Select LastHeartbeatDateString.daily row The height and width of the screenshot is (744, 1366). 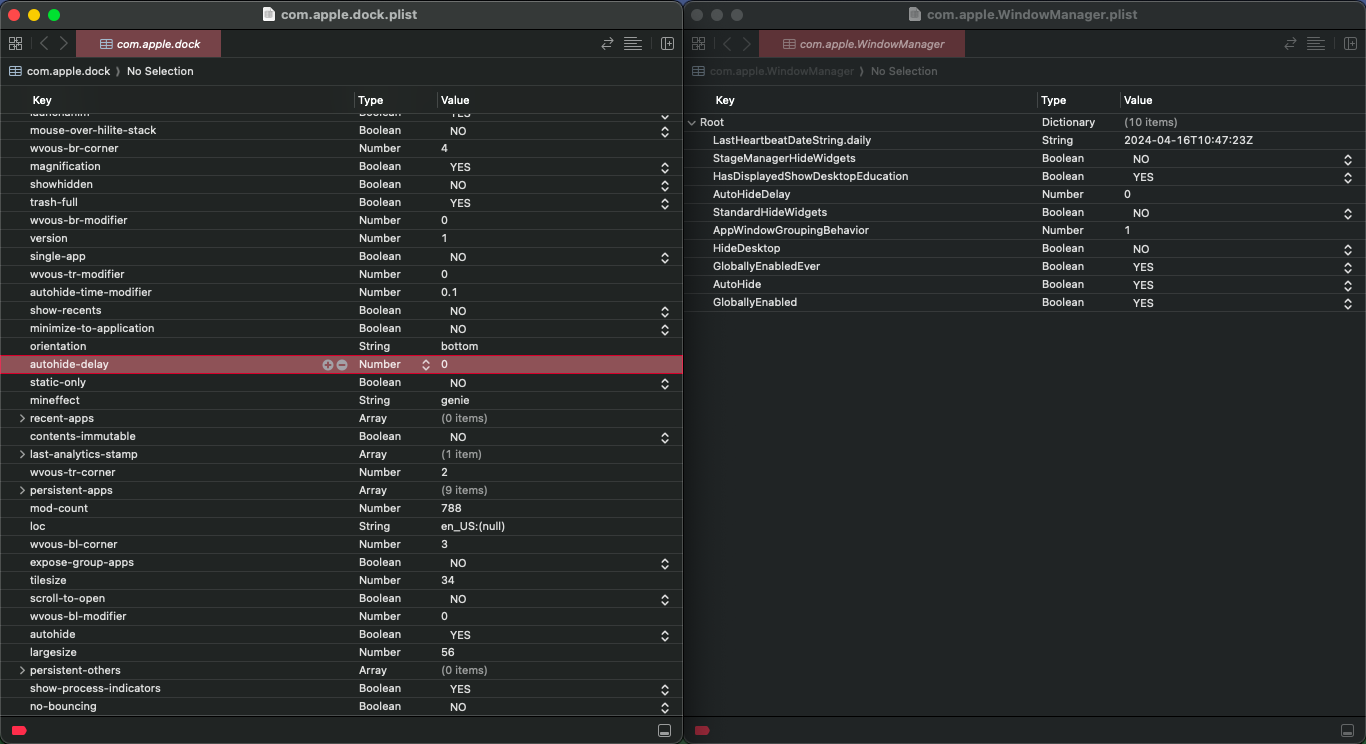point(1024,140)
